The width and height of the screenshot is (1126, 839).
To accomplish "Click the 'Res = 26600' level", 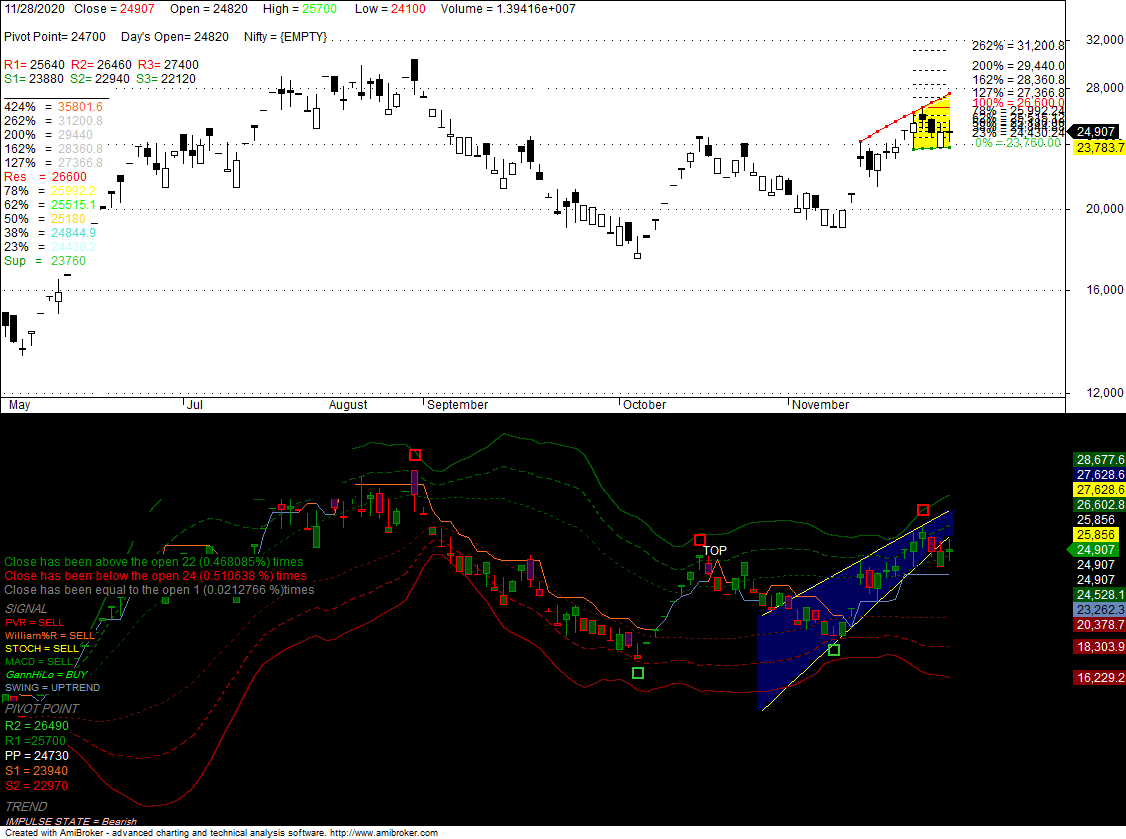I will click(45, 177).
